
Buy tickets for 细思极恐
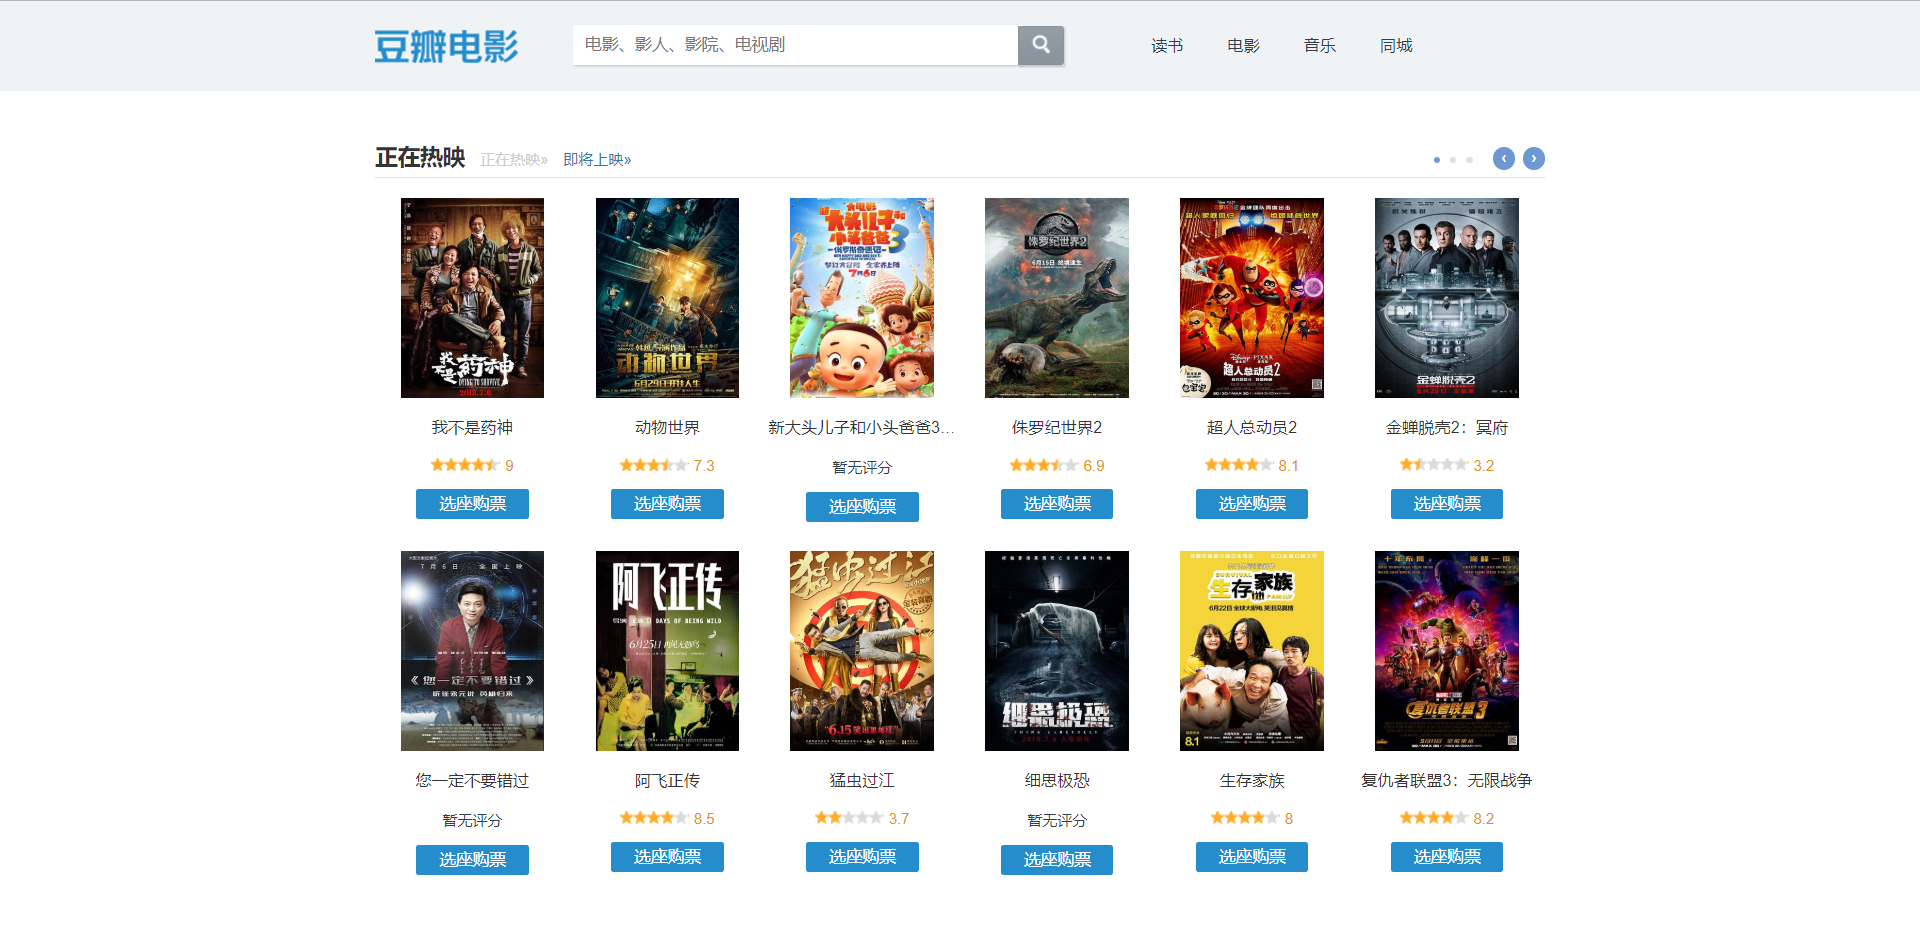1057,860
